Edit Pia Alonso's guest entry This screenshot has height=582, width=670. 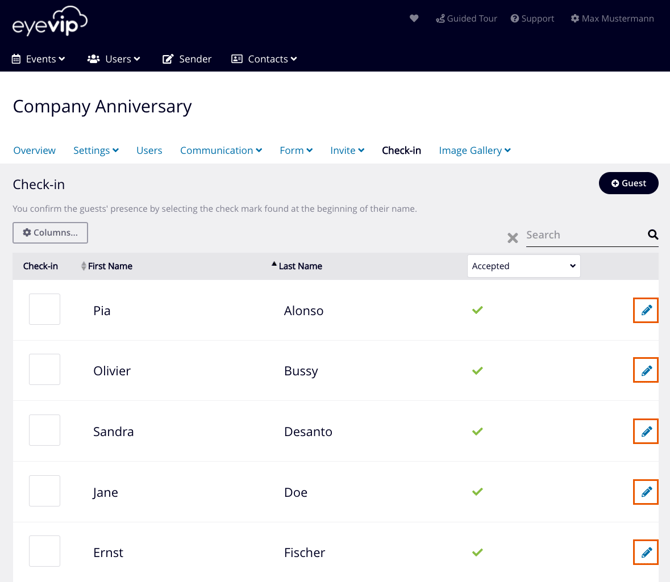(646, 310)
